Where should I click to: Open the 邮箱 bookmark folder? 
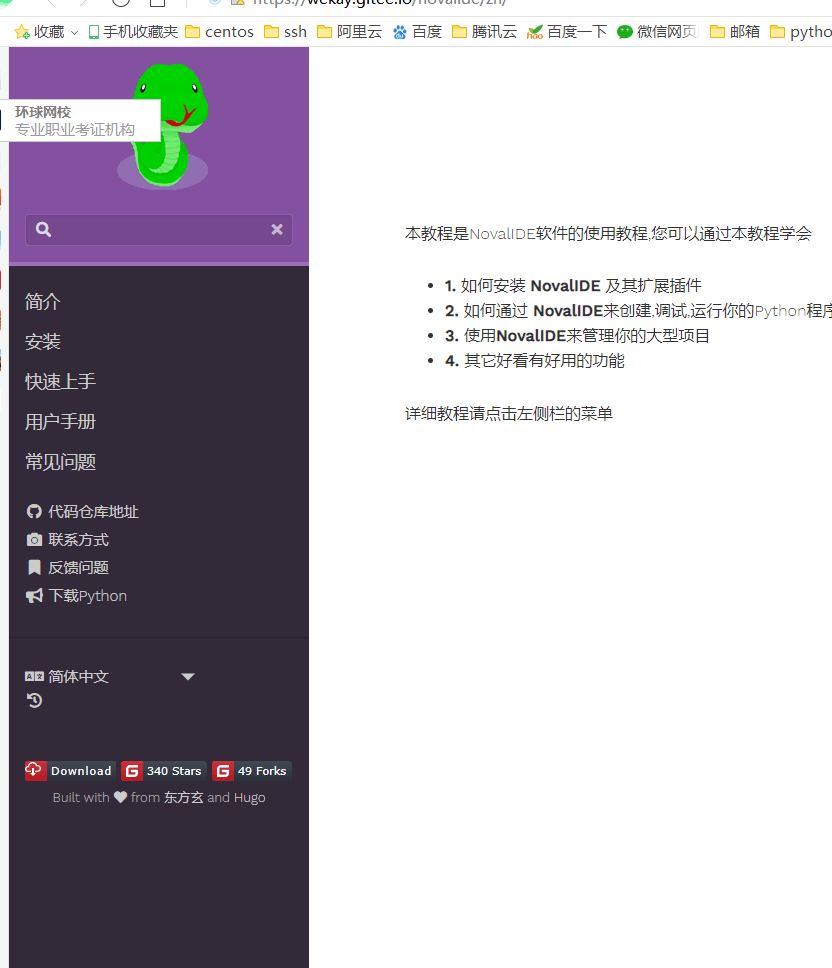tap(734, 31)
